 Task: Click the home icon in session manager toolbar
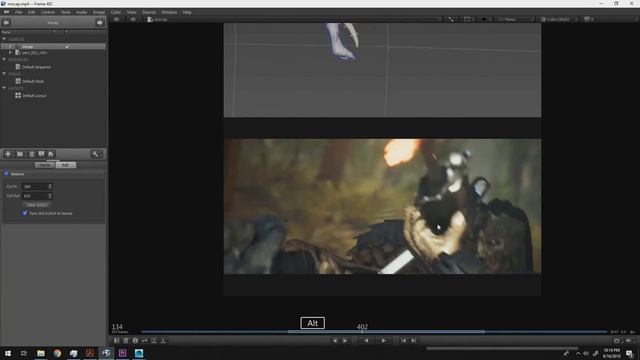[x=51, y=154]
